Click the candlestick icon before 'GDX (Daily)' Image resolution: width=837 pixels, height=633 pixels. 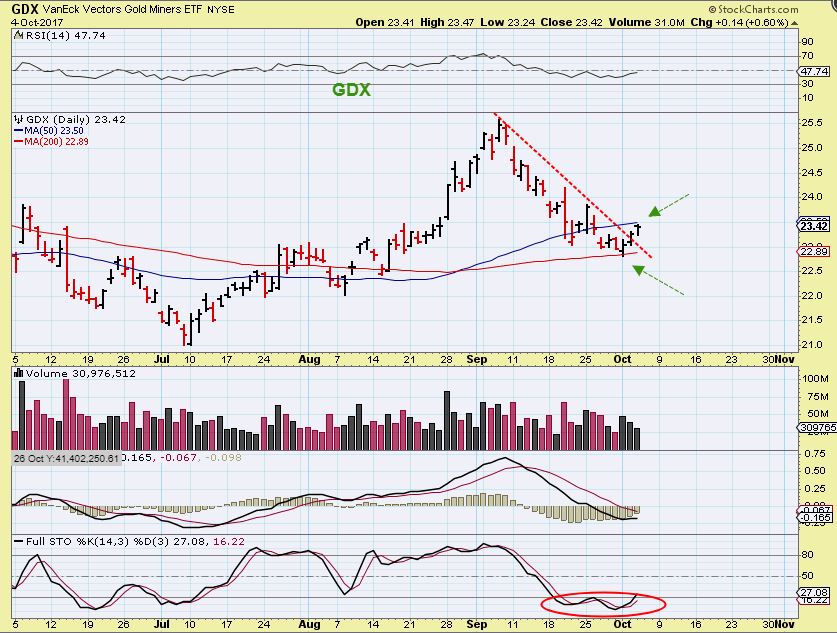[x=19, y=119]
